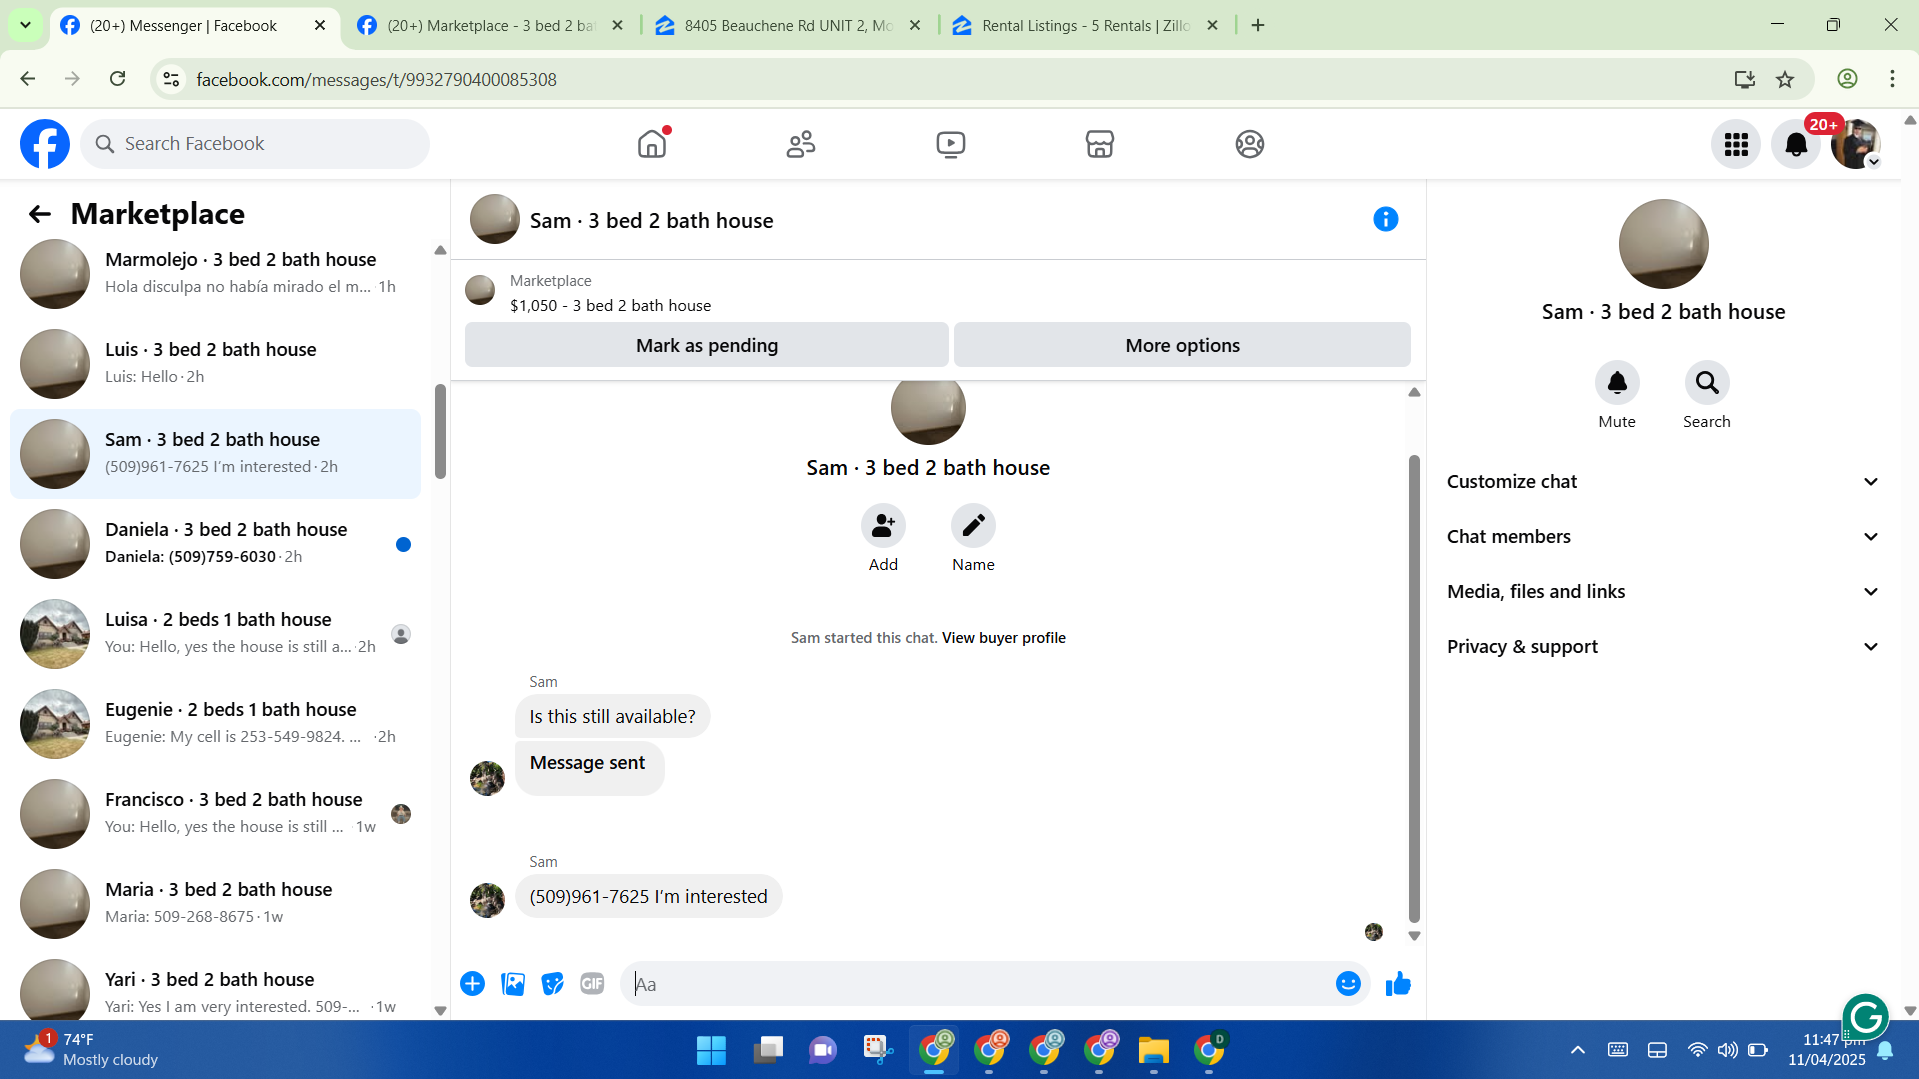1919x1079 pixels.
Task: Open weather widget showing 74°F
Action: tap(90, 1050)
